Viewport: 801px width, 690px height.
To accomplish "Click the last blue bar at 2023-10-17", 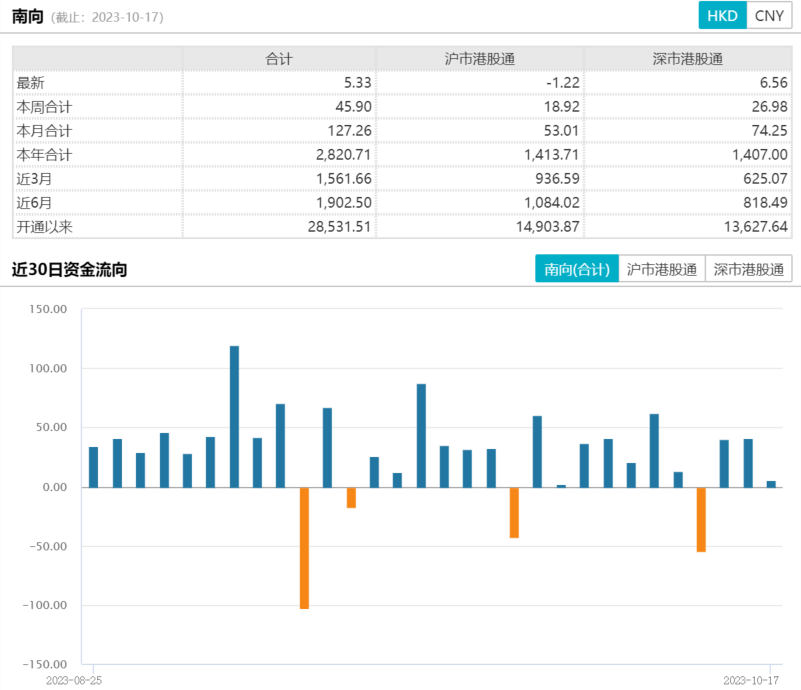I will [771, 484].
